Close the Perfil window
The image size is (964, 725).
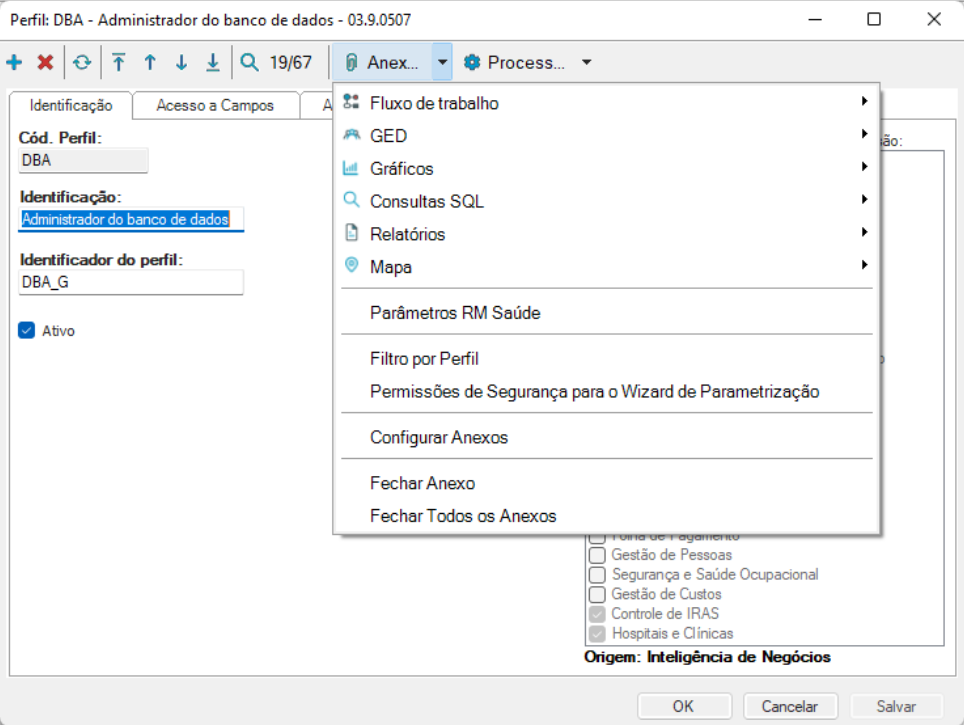point(934,19)
